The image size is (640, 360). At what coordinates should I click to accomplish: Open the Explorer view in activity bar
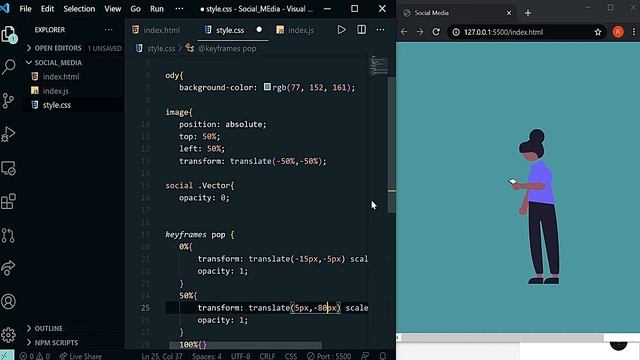9,34
